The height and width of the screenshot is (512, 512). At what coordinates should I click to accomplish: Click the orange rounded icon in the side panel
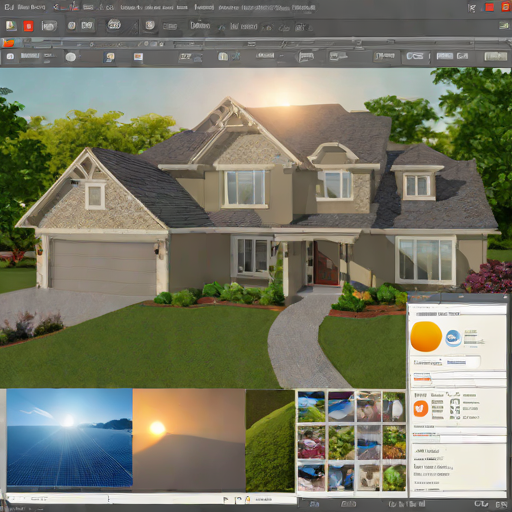tap(421, 408)
